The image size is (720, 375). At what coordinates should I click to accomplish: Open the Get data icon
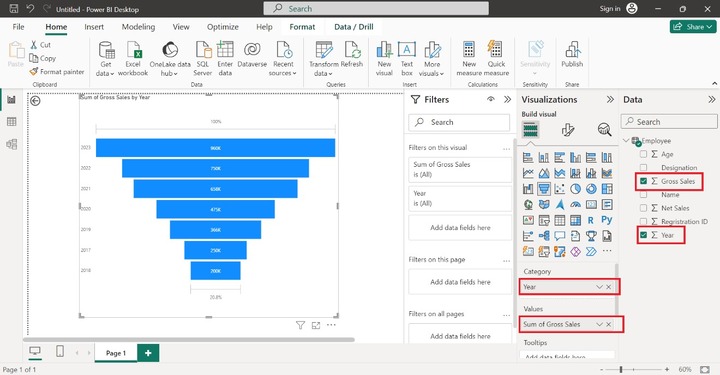coord(106,59)
